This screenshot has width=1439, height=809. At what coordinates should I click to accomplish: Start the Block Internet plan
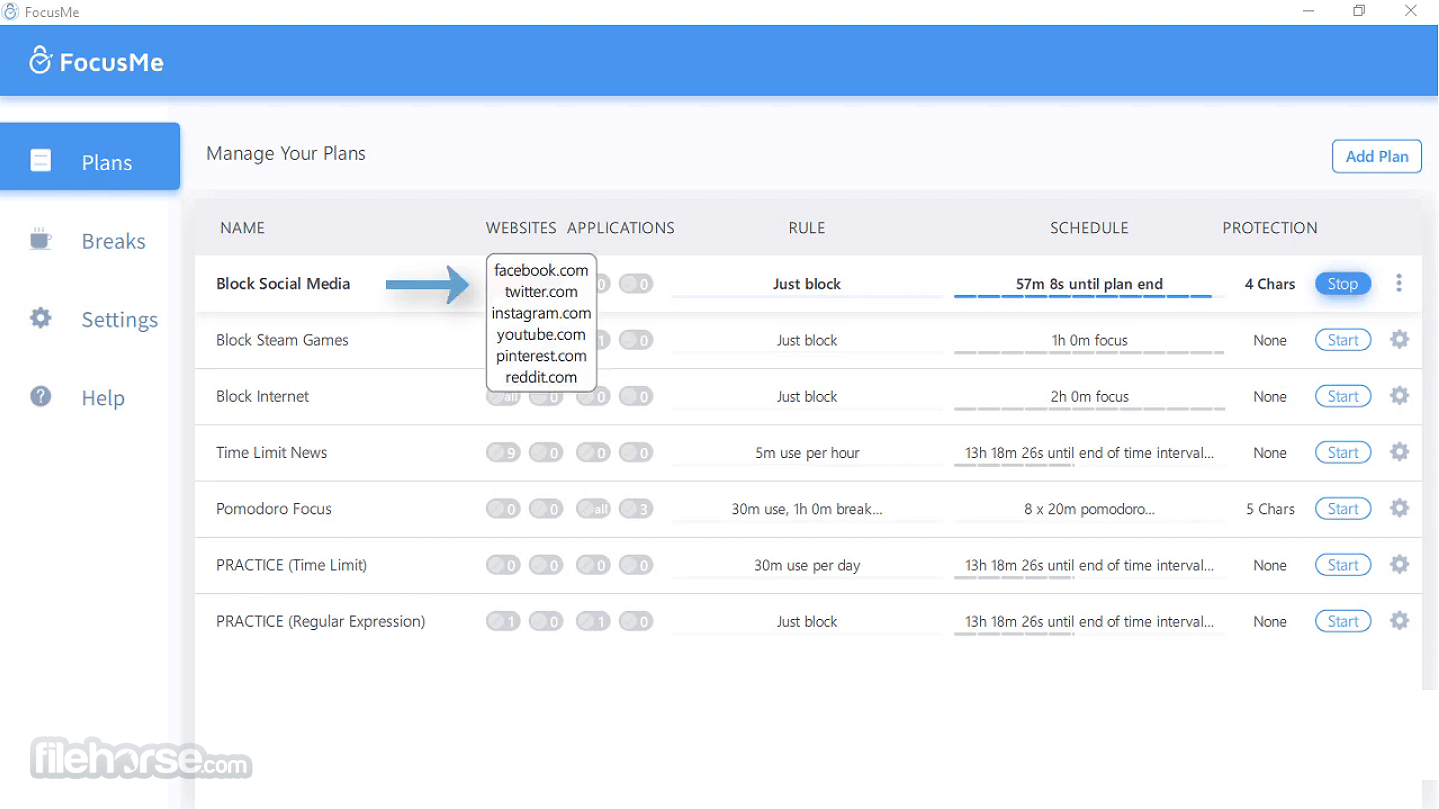[x=1343, y=396]
